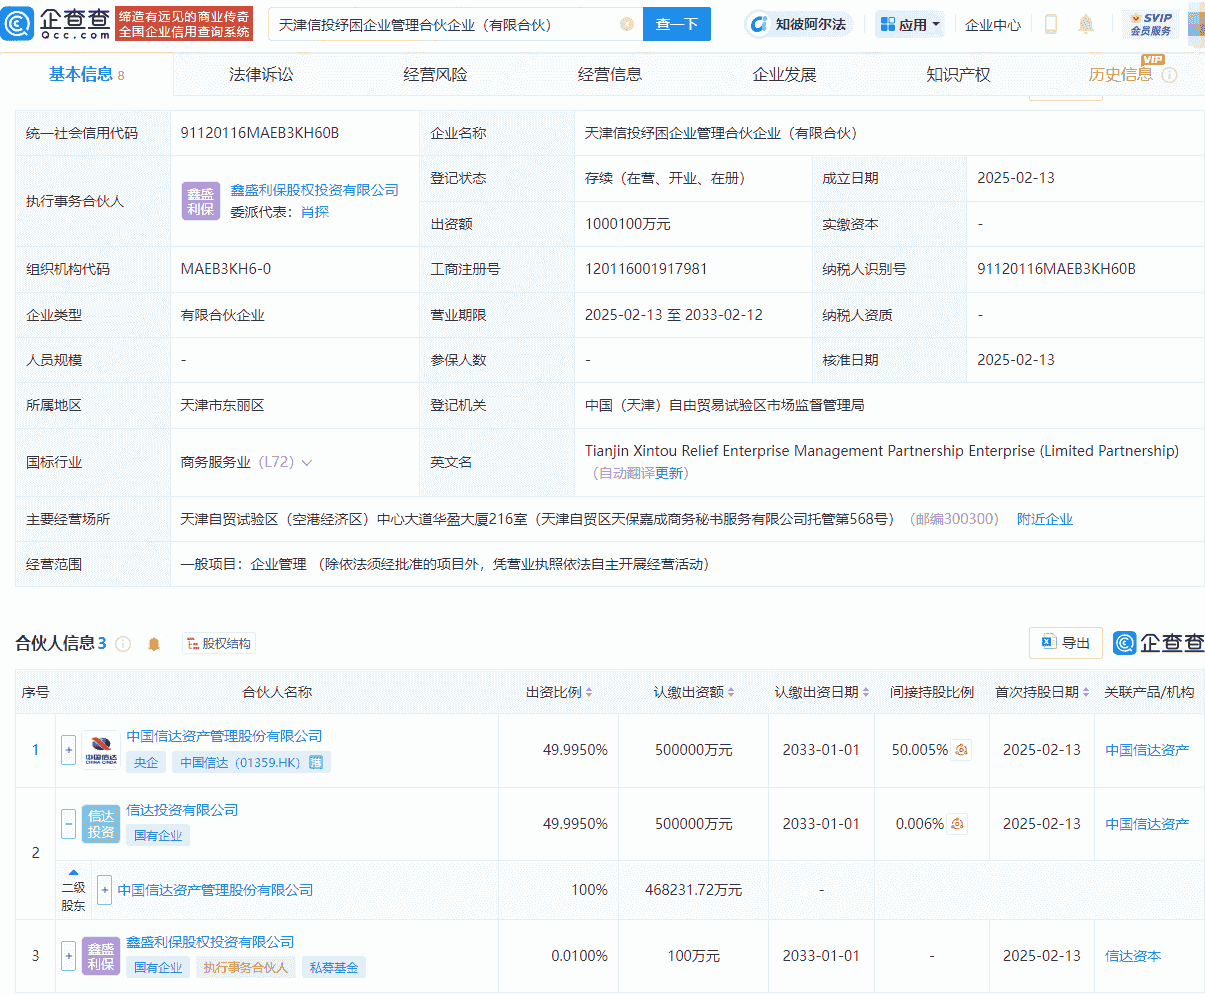Switch to the 企业发展 tab
Screen dimensions: 1205x995
[x=783, y=73]
